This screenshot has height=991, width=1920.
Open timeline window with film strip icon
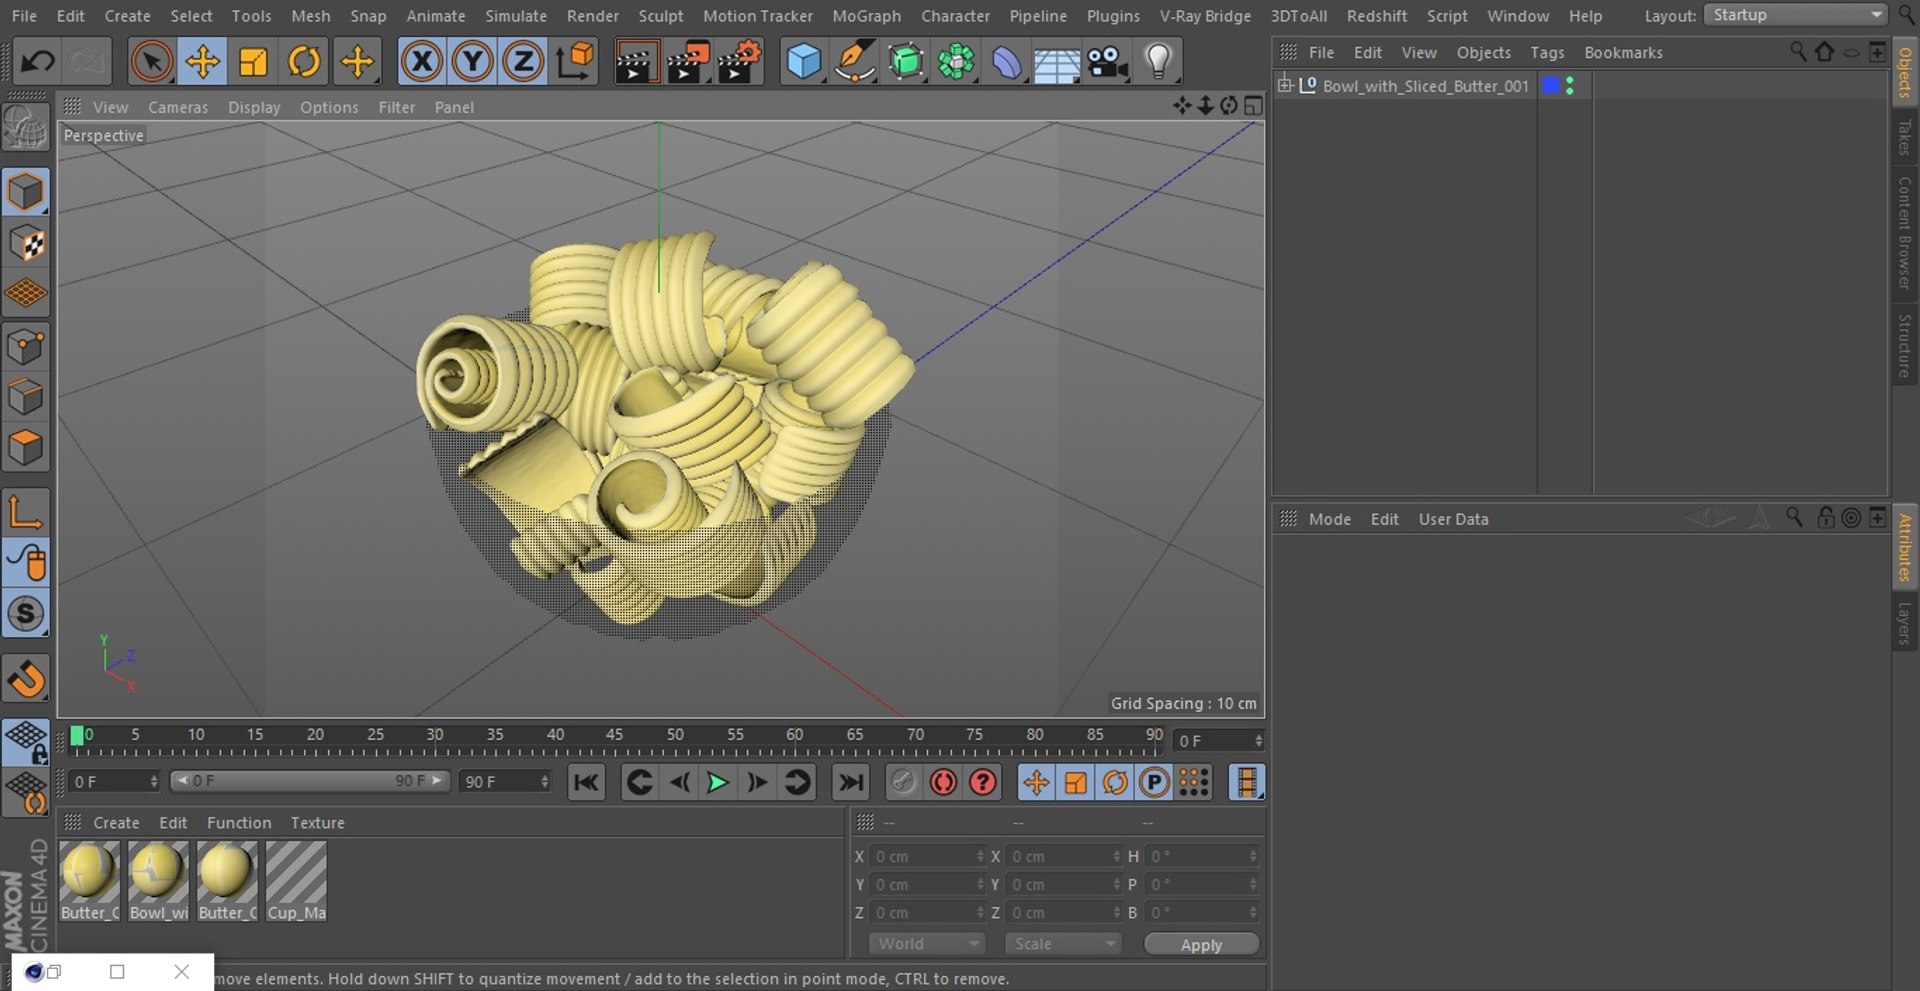coord(1246,782)
